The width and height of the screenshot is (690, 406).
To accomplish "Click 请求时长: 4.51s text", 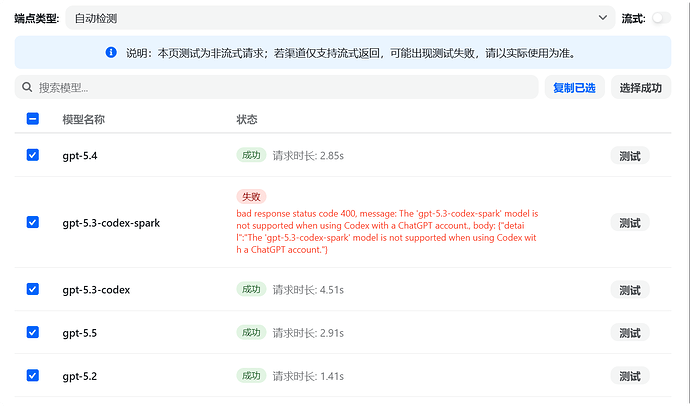I will (x=308, y=290).
